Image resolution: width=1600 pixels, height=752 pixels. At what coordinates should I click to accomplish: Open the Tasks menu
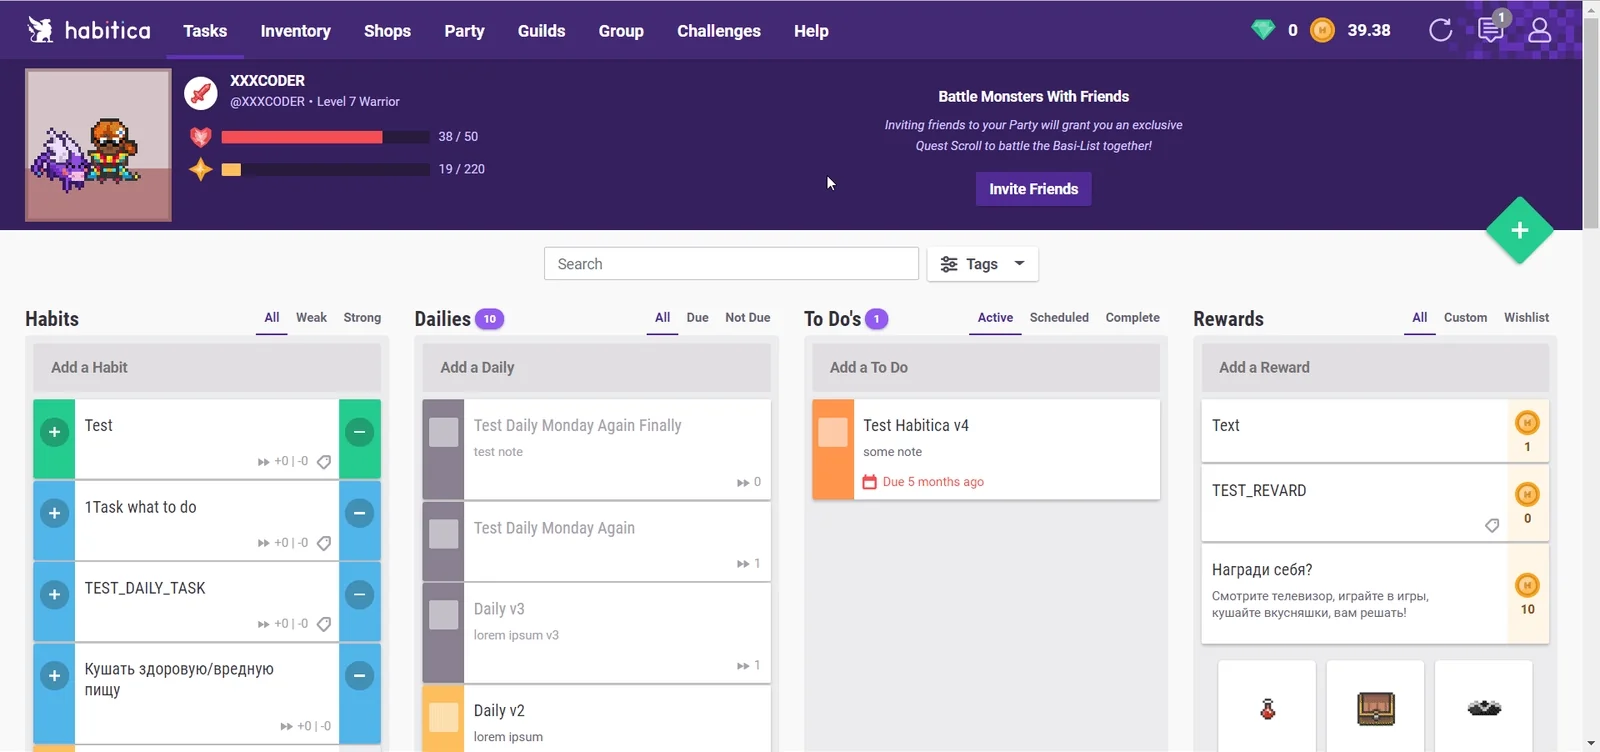pyautogui.click(x=205, y=31)
